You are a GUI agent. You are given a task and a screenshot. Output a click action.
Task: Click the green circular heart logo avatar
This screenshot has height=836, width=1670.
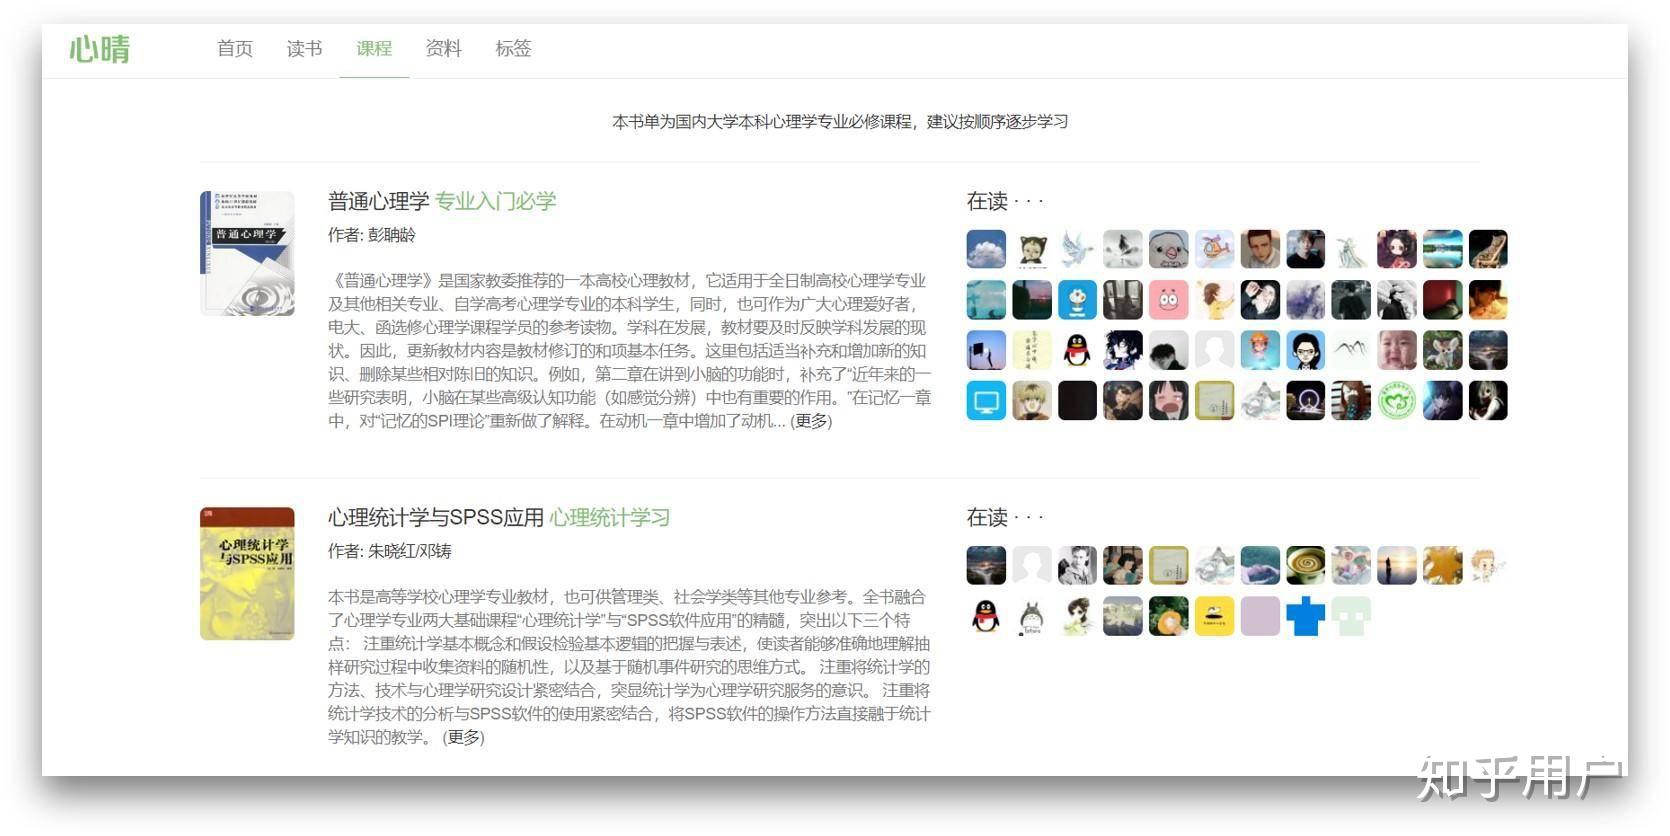coord(1397,401)
